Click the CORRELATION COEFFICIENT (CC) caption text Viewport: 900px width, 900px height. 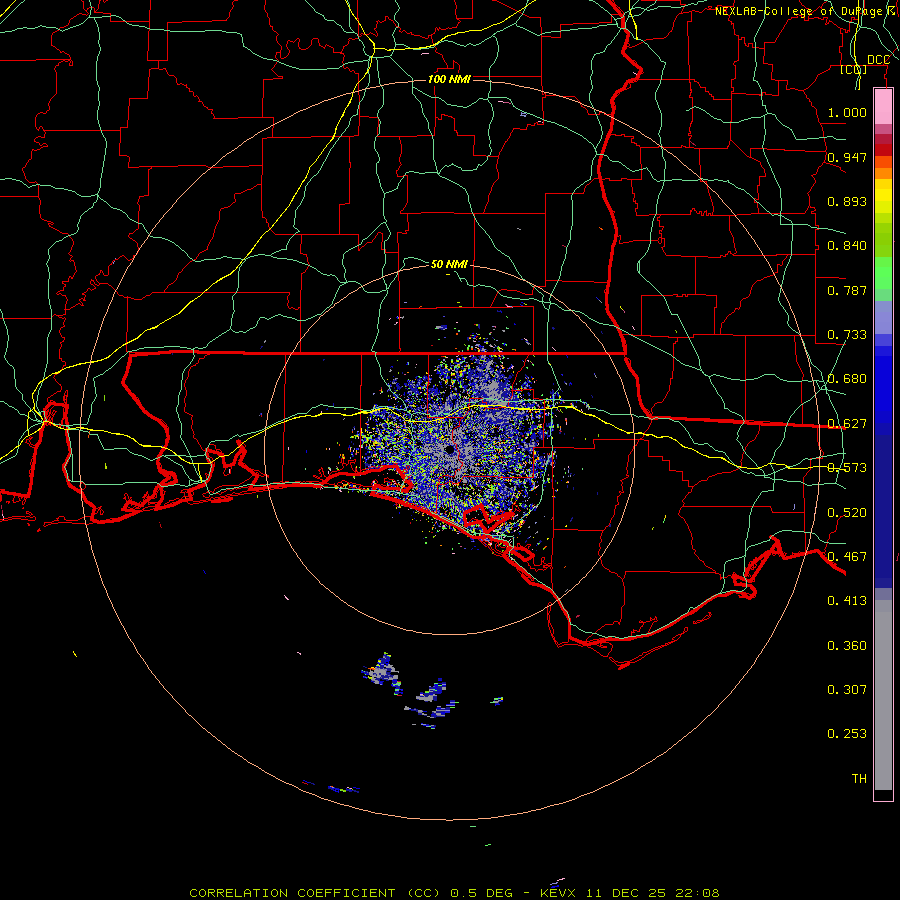pyautogui.click(x=315, y=893)
